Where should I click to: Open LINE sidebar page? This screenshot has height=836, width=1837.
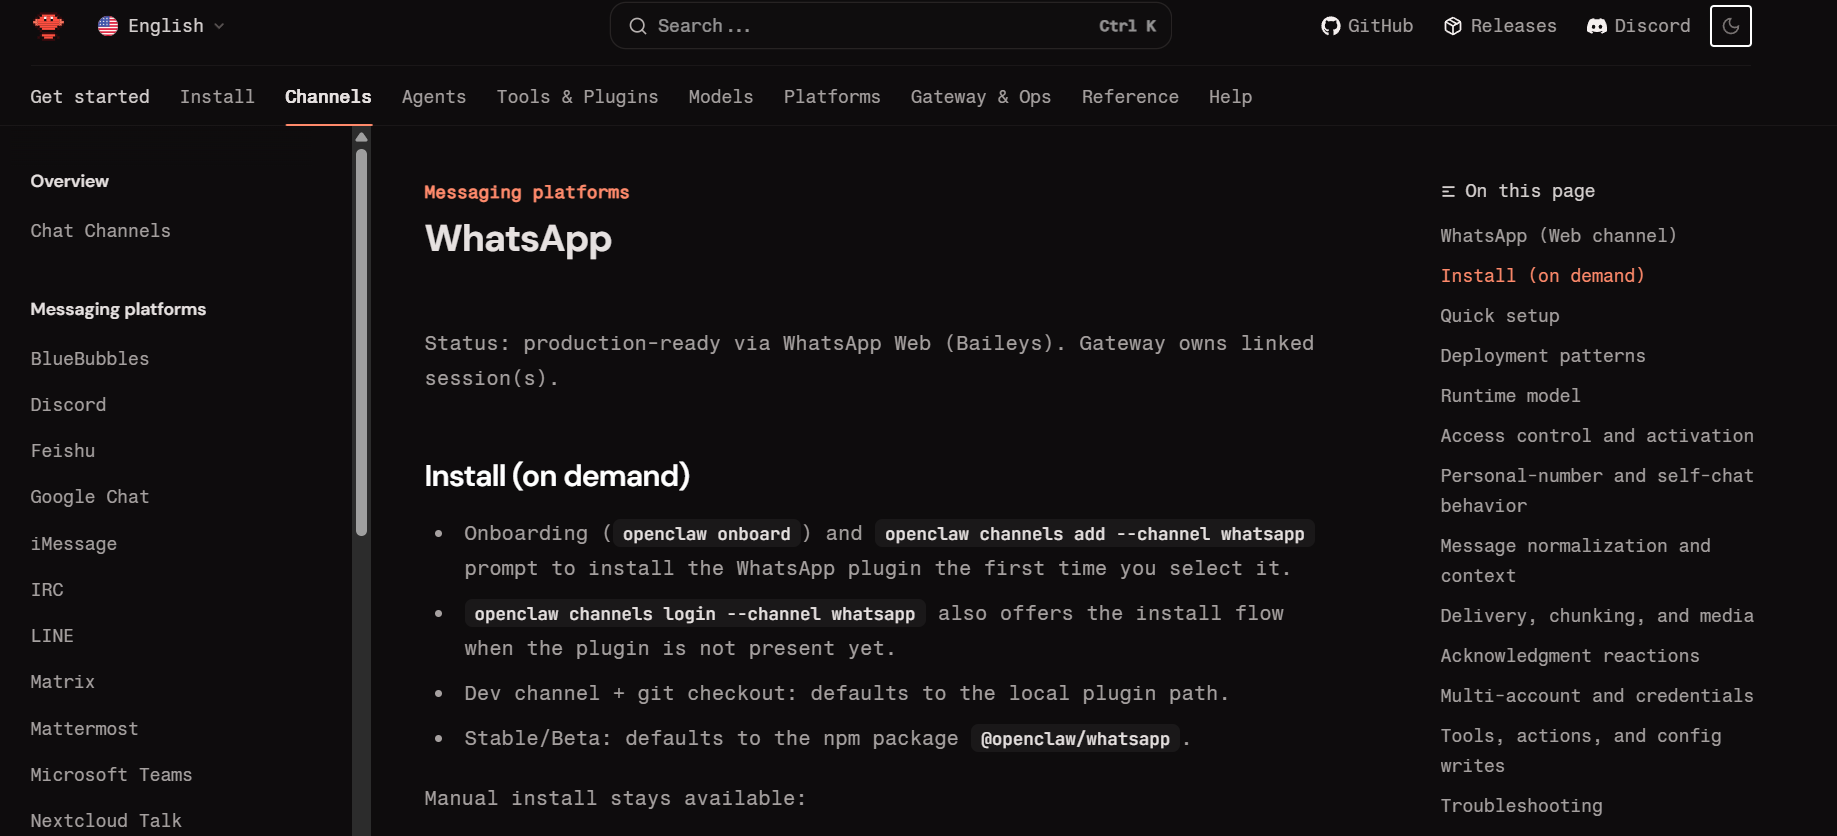point(52,636)
